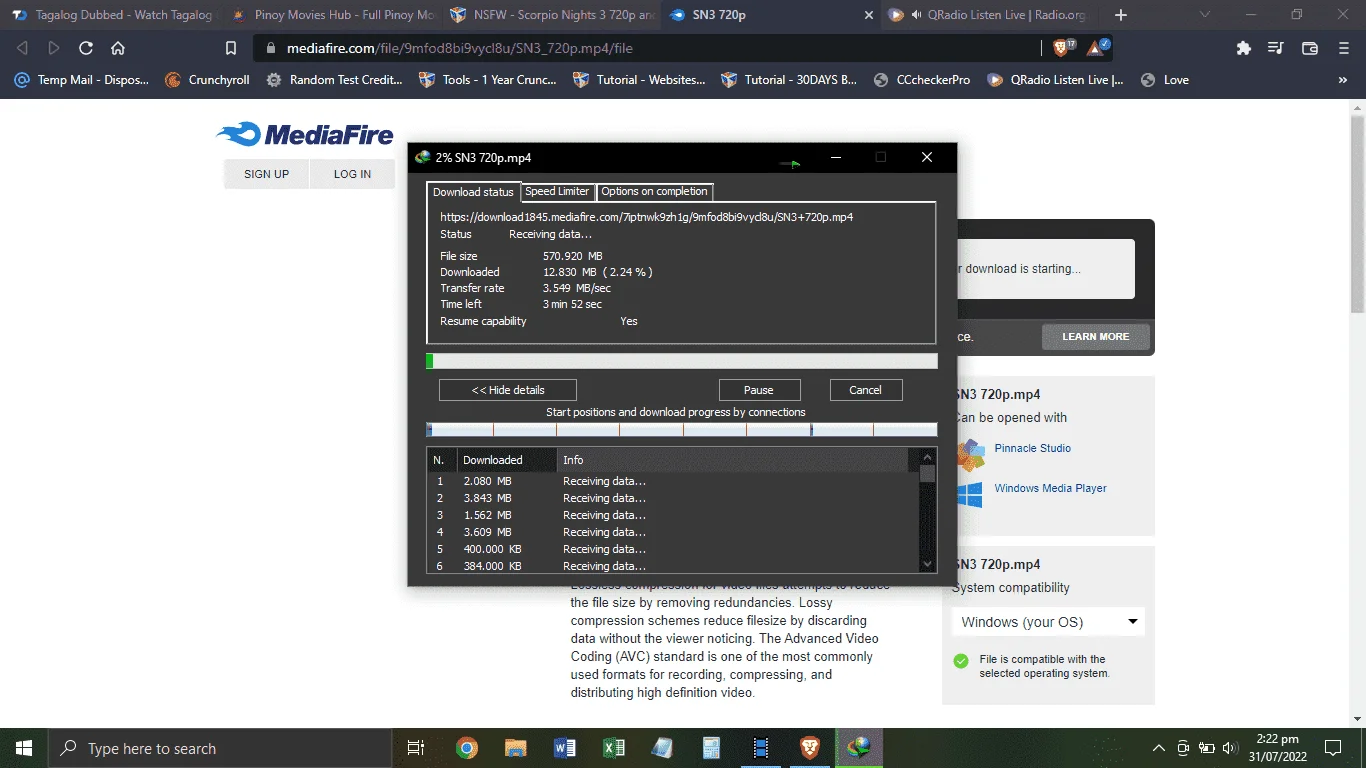
Task: Expand the hidden bookmarks overflow chevron
Action: 1343,80
